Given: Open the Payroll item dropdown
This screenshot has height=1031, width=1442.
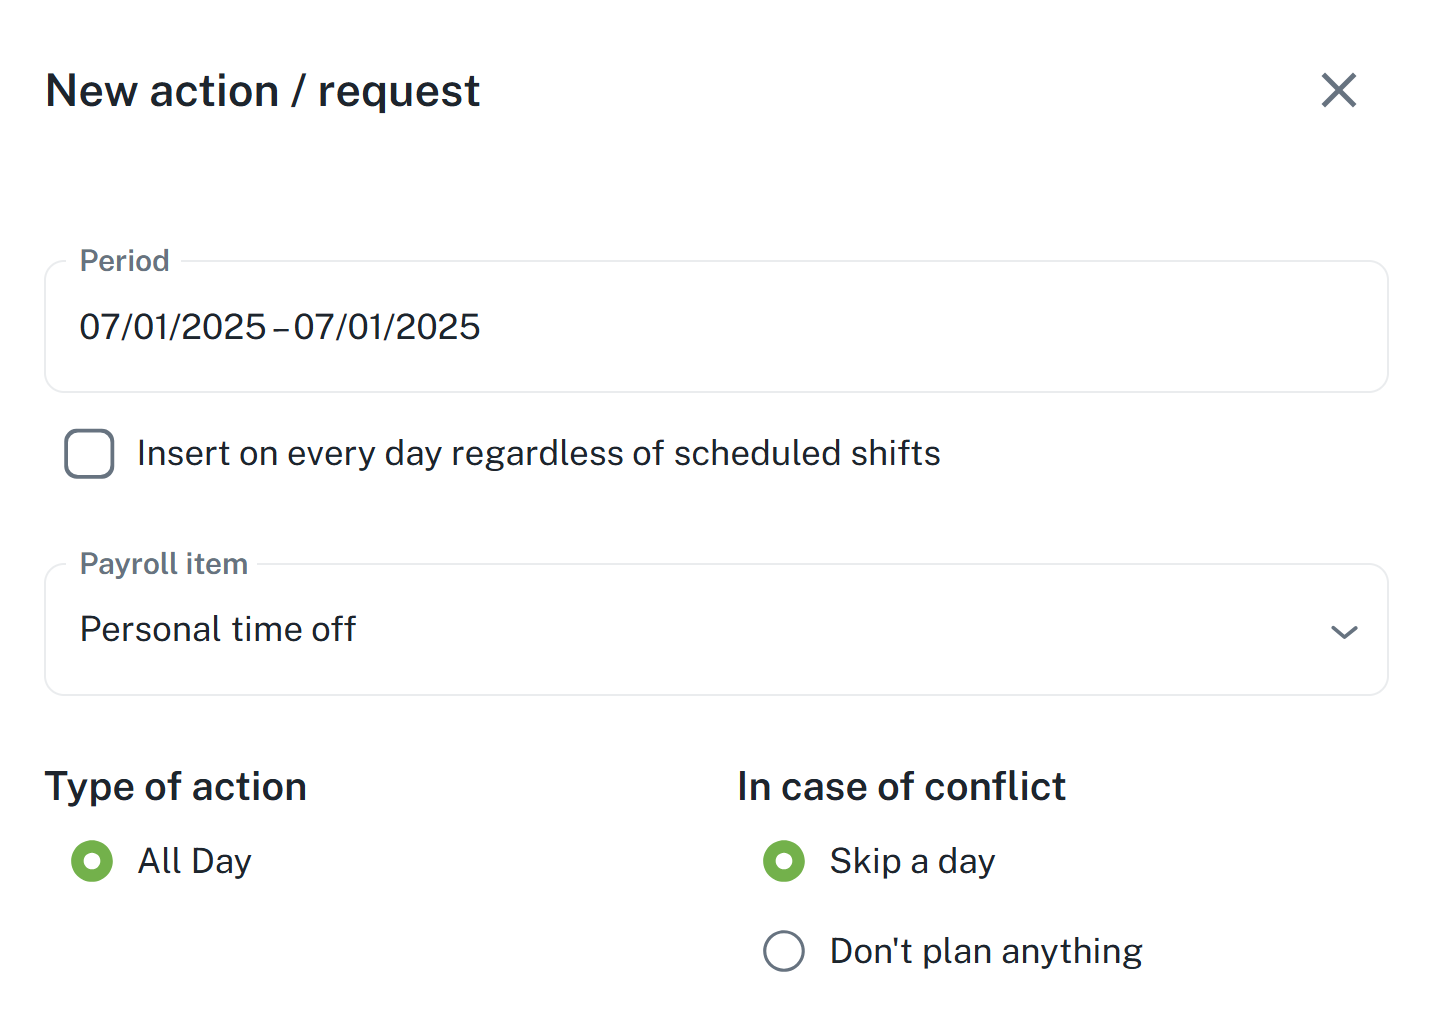Looking at the screenshot, I should [716, 630].
